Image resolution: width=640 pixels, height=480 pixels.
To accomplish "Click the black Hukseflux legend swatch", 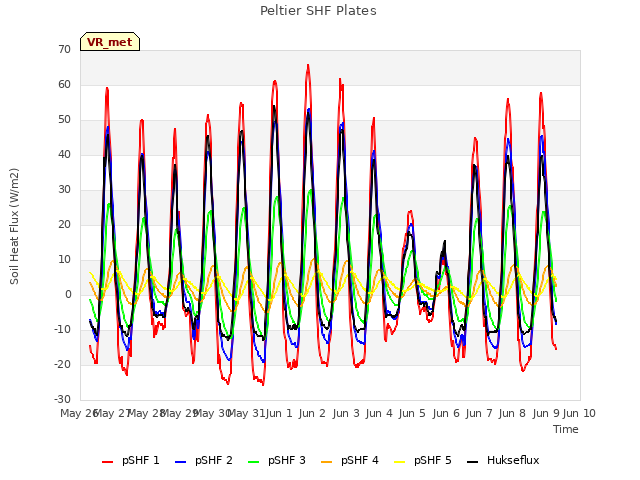I will [472, 462].
